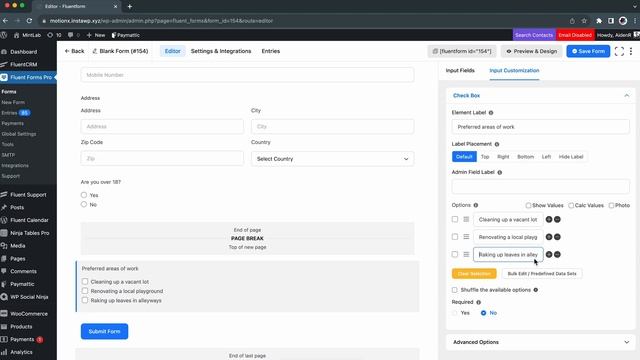Go Back to forms list
The width and height of the screenshot is (640, 360).
(x=74, y=51)
